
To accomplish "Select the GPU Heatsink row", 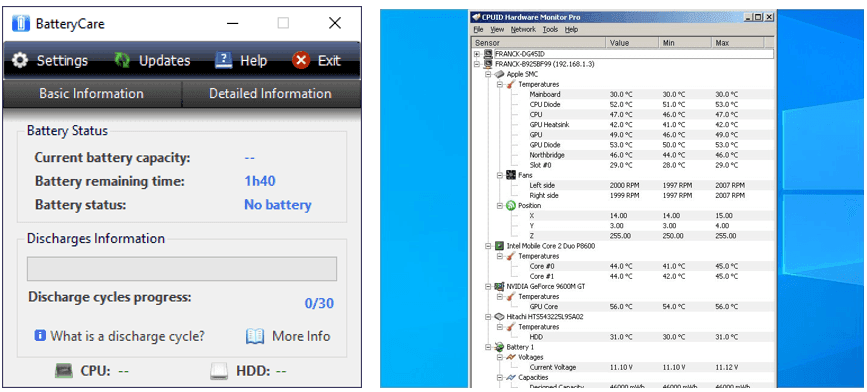I will click(623, 124).
